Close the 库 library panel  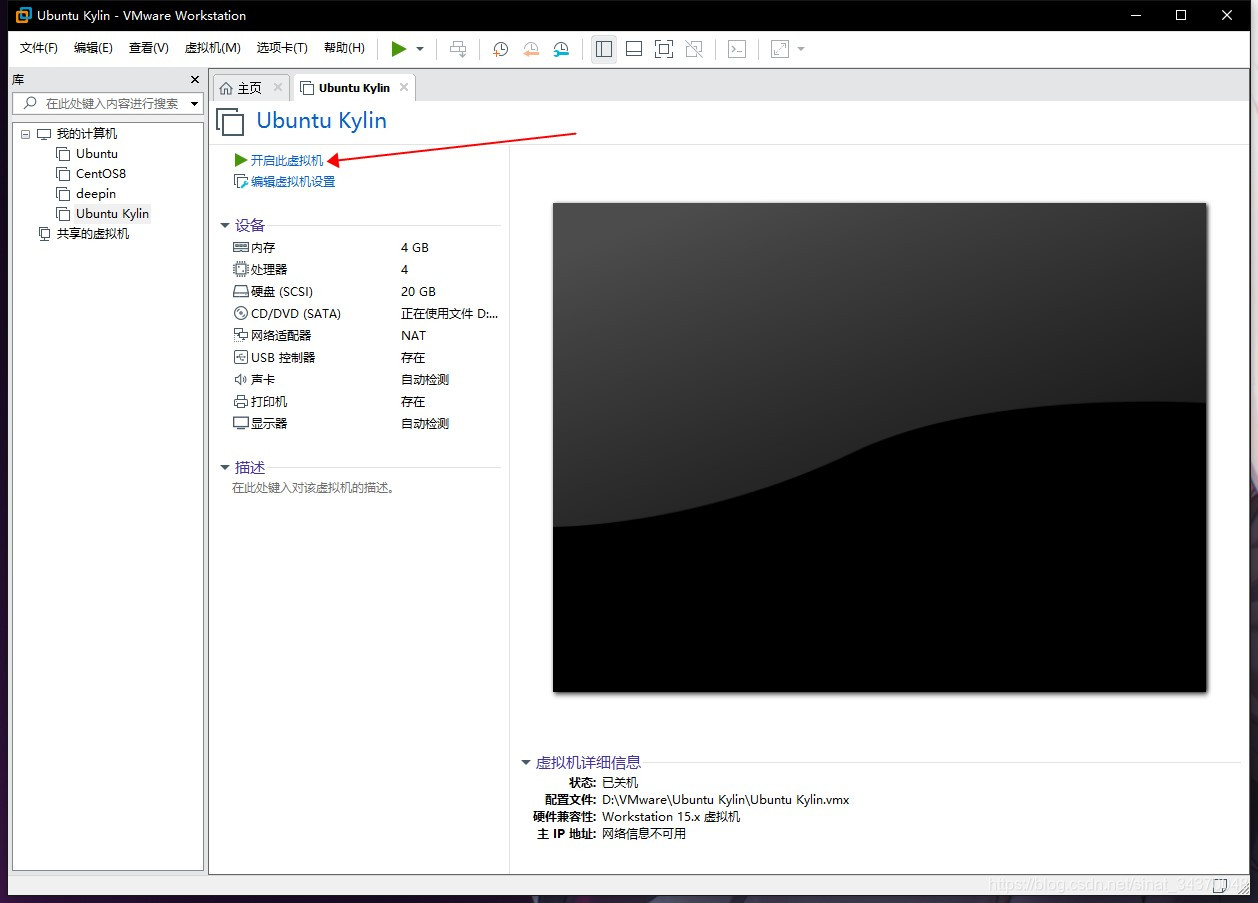coord(195,79)
